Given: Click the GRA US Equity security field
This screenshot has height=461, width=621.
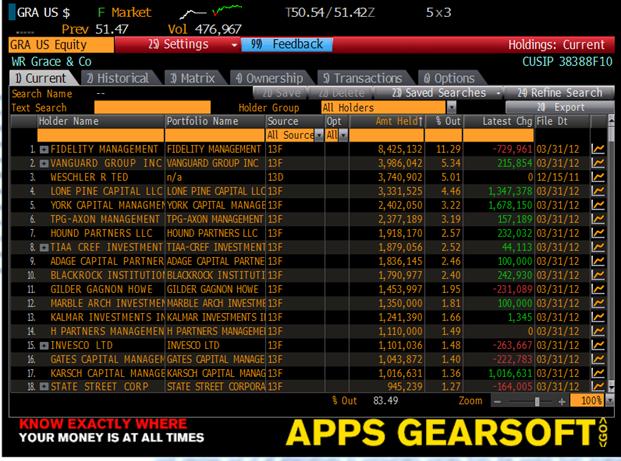Looking at the screenshot, I should click(x=61, y=45).
